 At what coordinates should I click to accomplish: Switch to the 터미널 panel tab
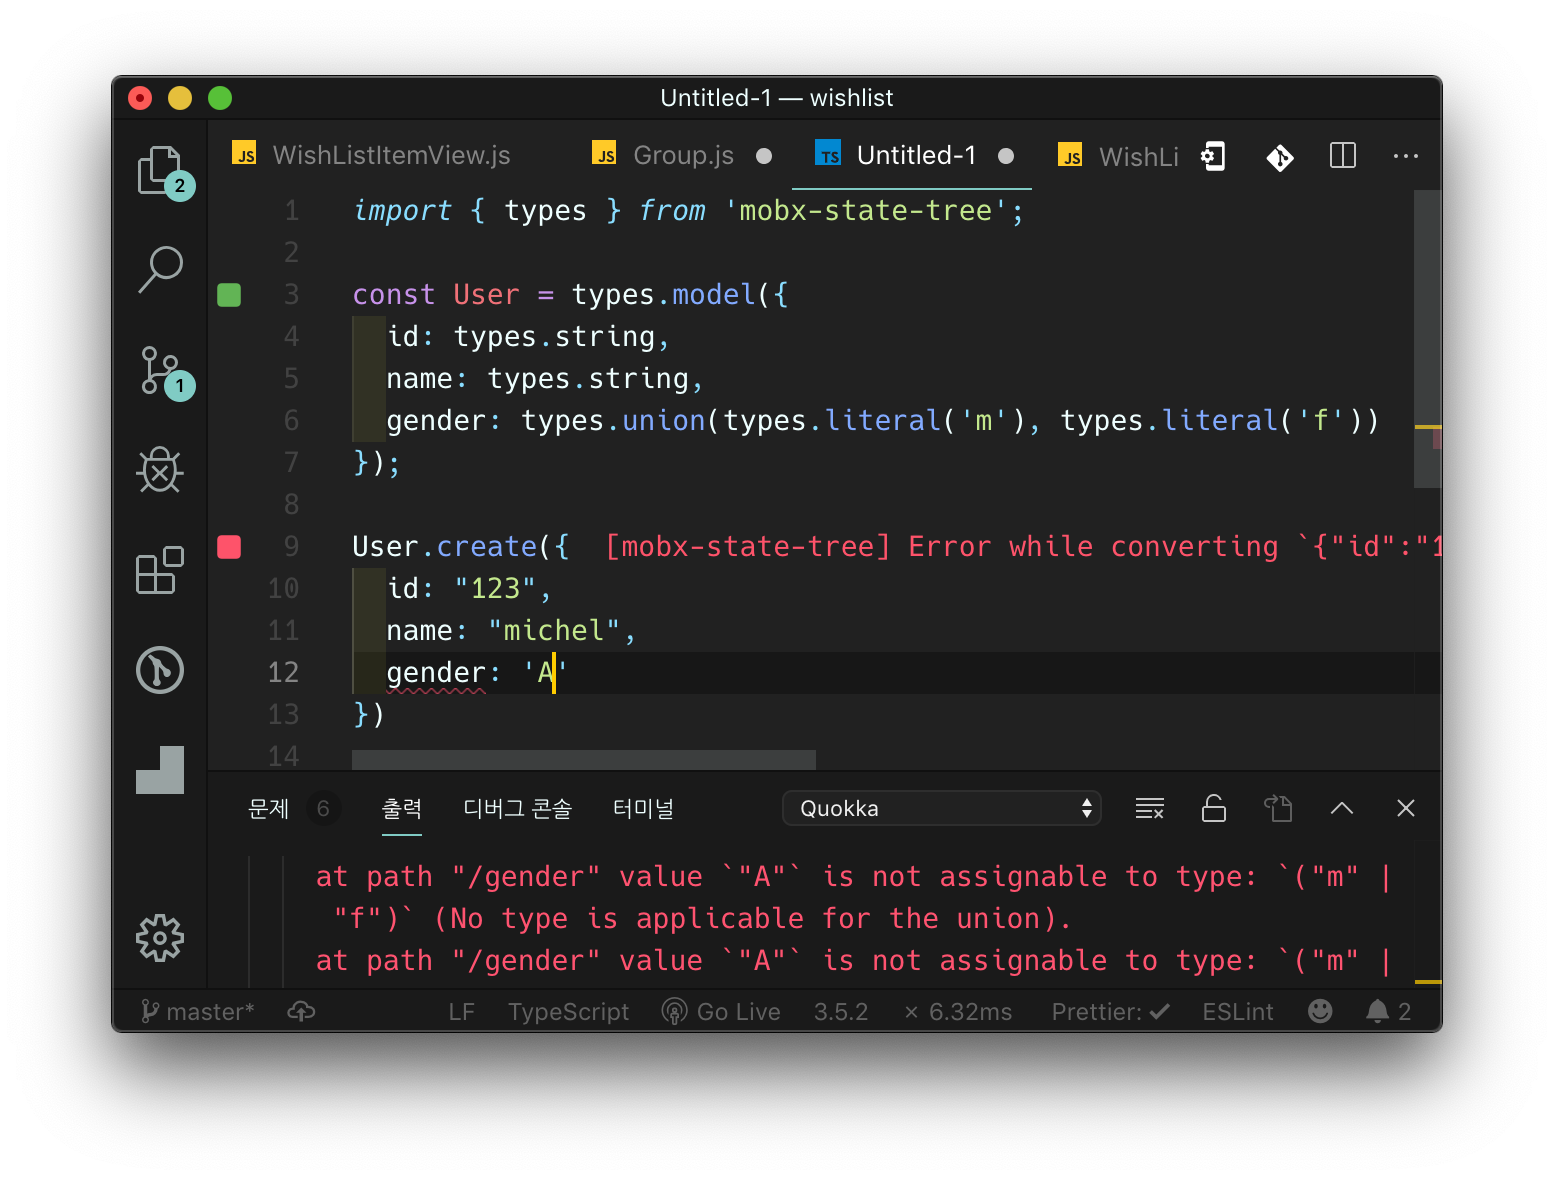[x=643, y=808]
